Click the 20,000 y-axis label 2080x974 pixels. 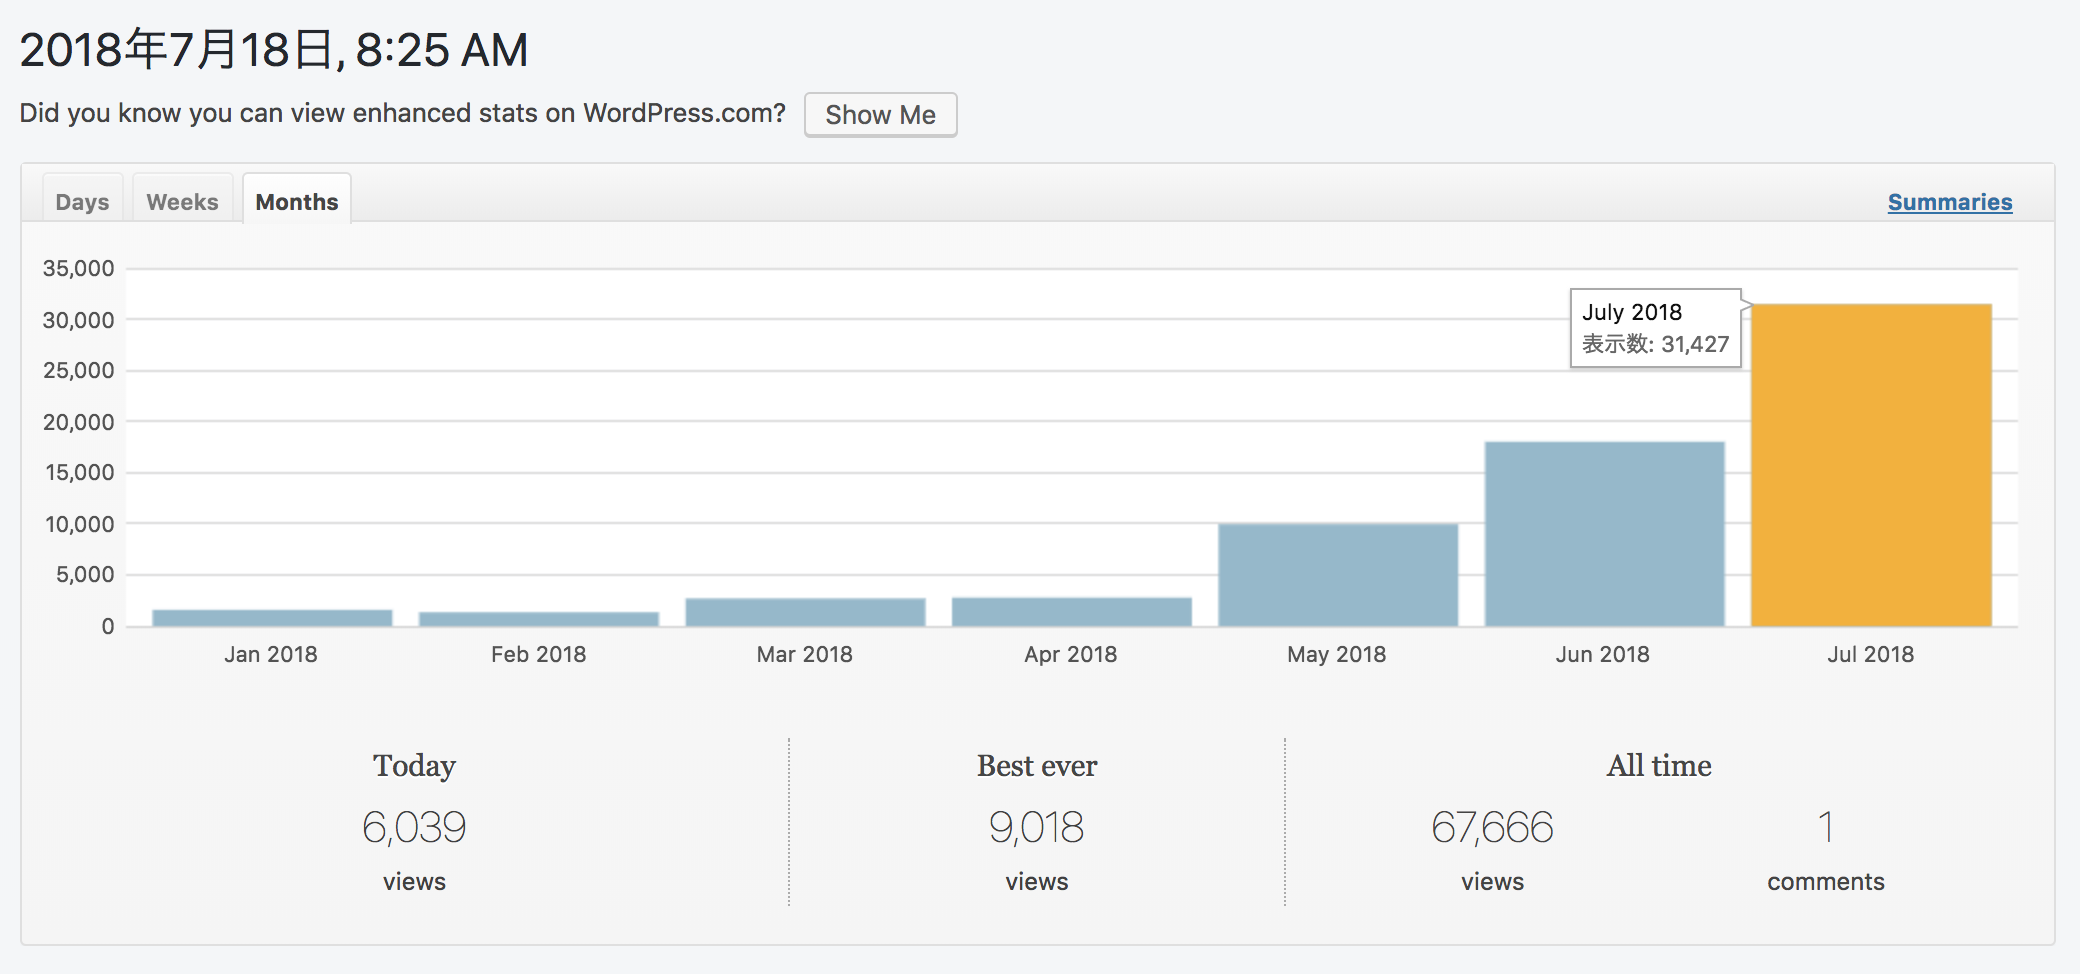tap(78, 422)
